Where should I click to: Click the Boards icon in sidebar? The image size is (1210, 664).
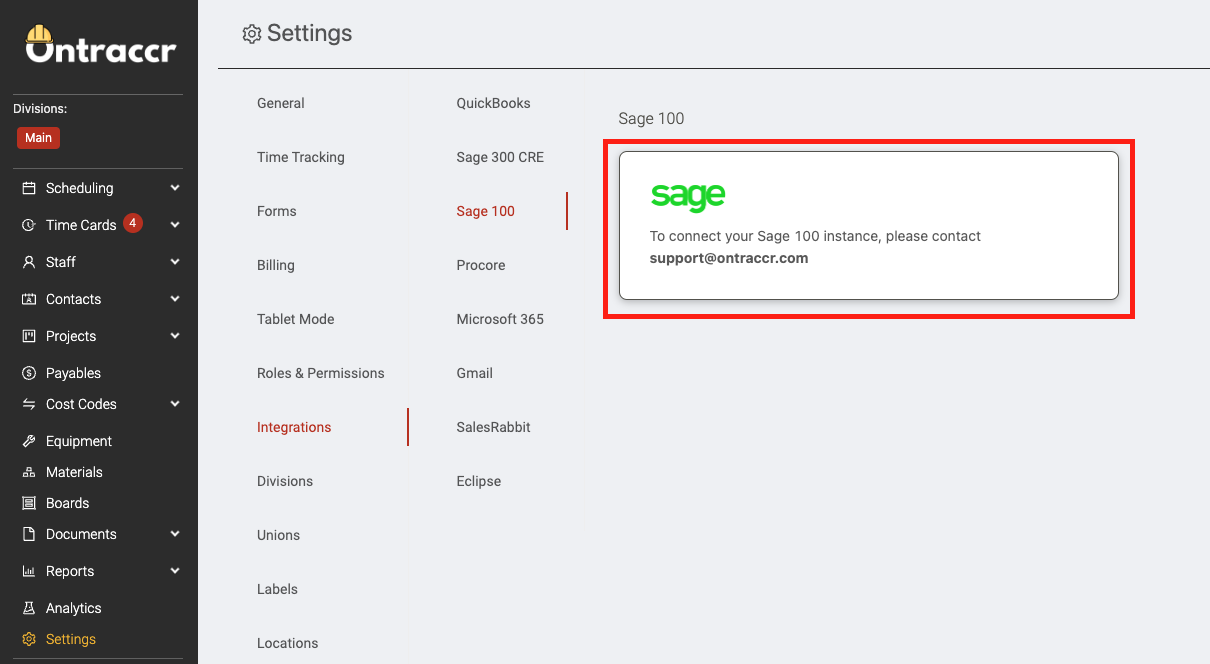click(x=29, y=503)
